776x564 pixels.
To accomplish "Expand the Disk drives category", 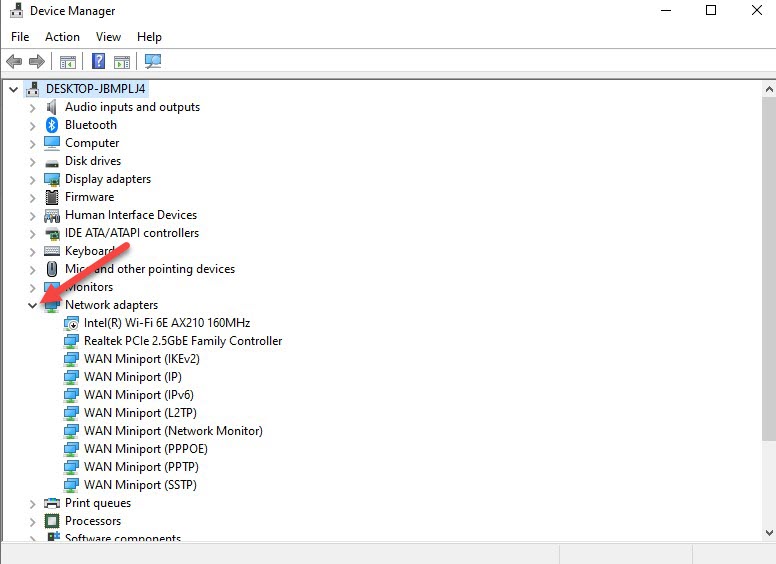I will pyautogui.click(x=33, y=162).
